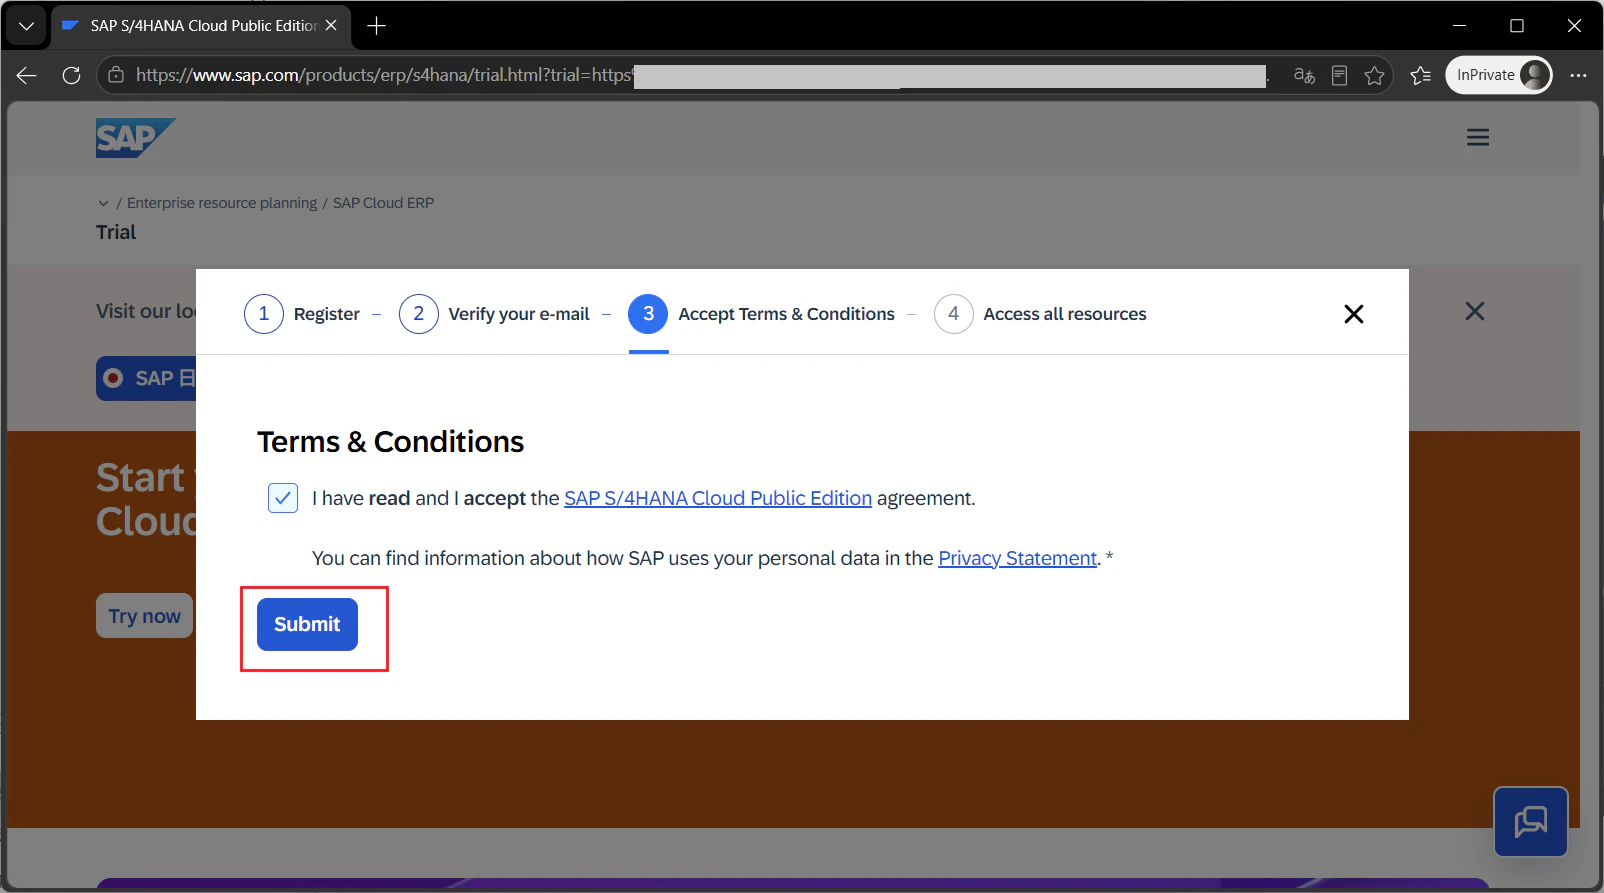Image resolution: width=1604 pixels, height=893 pixels.
Task: Open immersive reader view
Action: [x=1340, y=75]
